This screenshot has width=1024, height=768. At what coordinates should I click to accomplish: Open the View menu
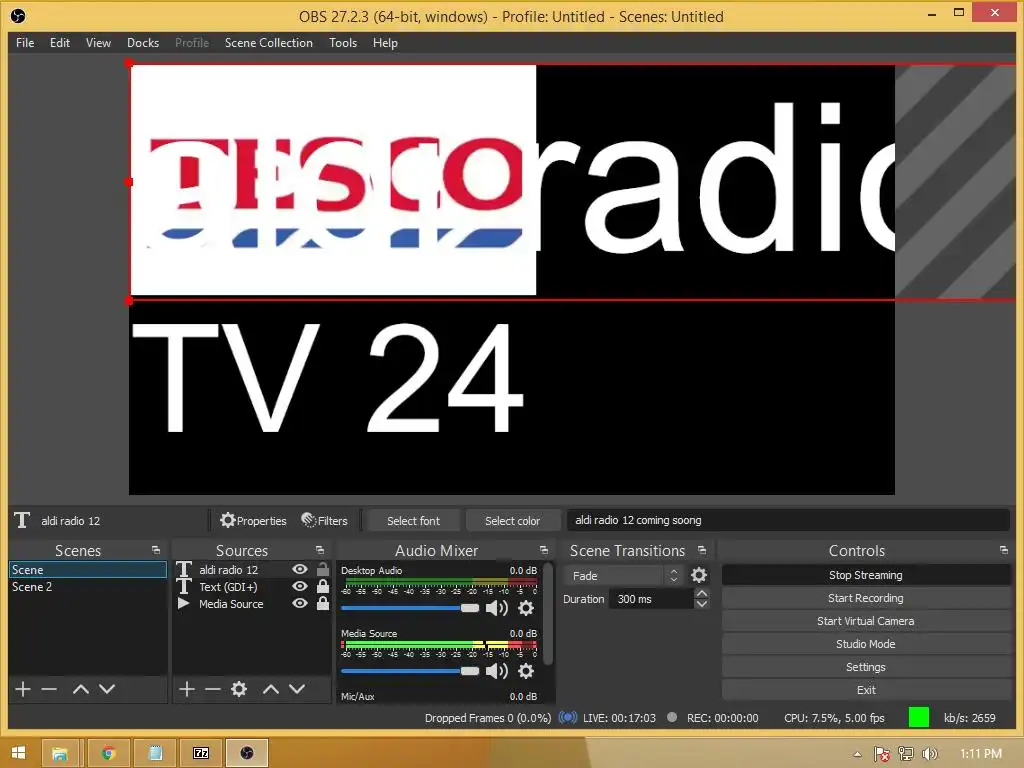coord(98,42)
